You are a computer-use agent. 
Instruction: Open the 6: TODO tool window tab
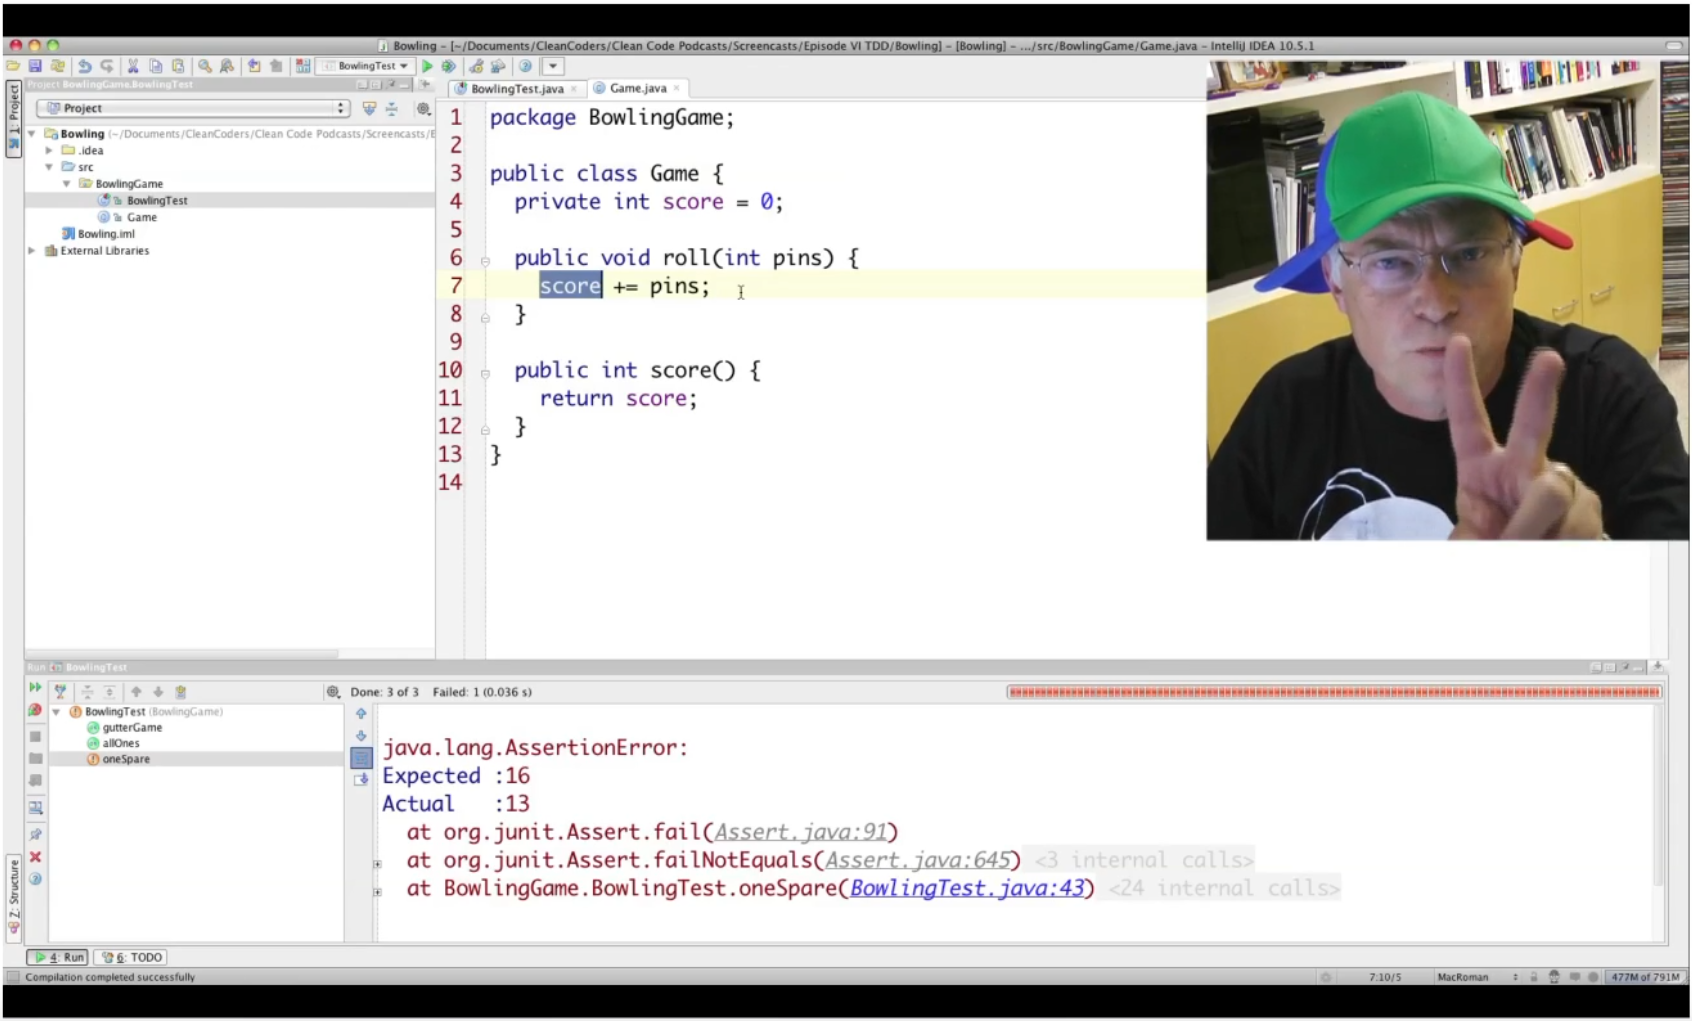(x=131, y=957)
